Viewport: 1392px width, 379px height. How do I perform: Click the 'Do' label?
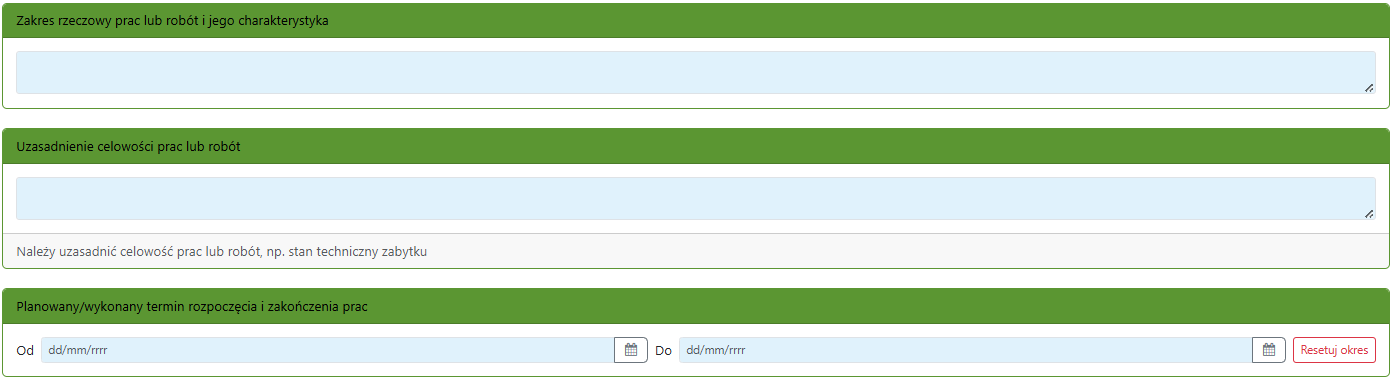pyautogui.click(x=663, y=351)
